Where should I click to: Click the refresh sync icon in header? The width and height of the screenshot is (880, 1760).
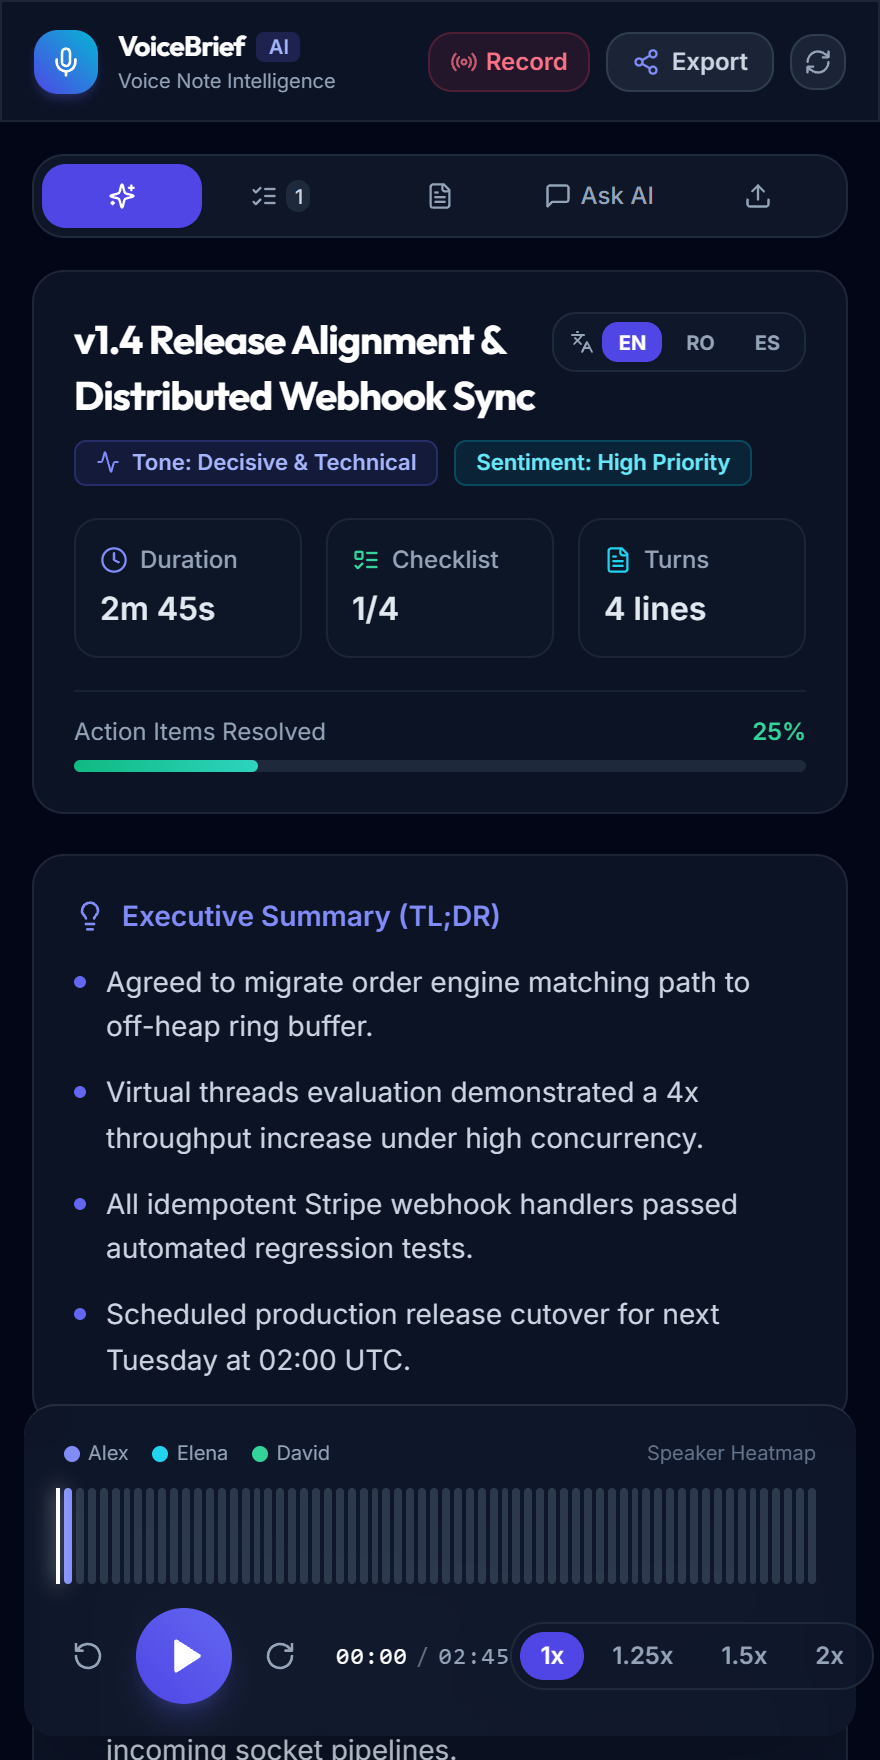818,62
